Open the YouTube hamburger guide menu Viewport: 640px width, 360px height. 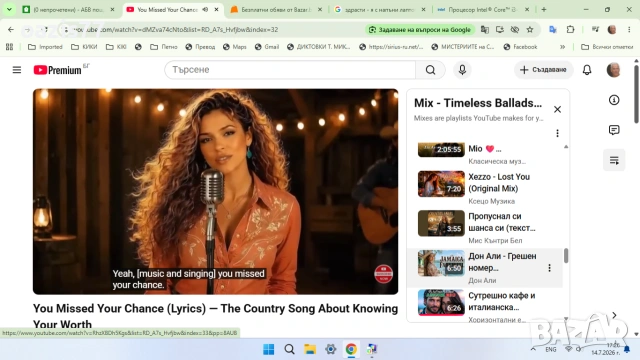tap(17, 70)
